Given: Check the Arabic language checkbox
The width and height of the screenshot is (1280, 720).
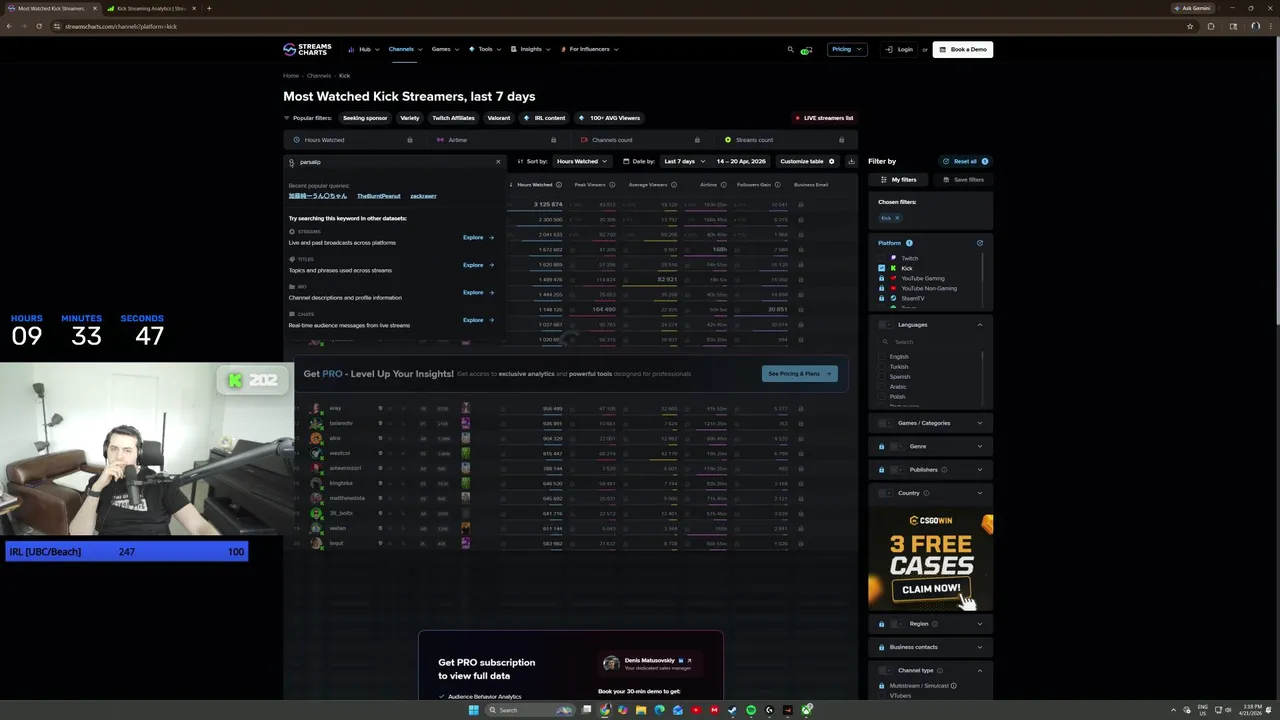Looking at the screenshot, I should (882, 387).
